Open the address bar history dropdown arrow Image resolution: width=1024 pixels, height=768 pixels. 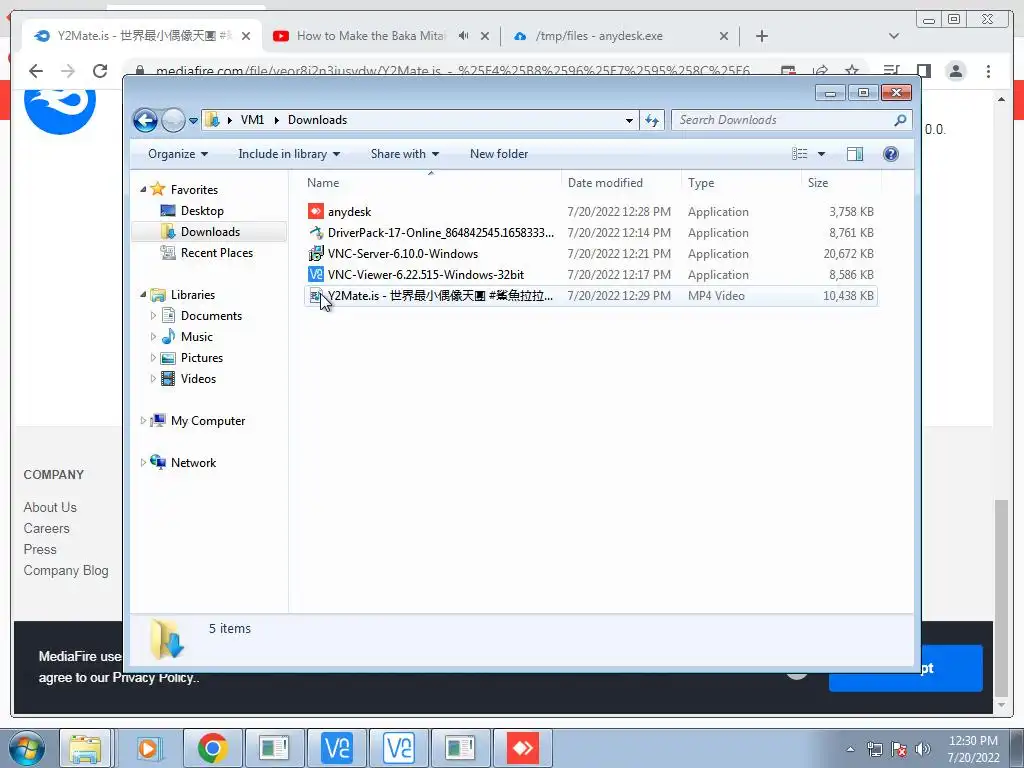coord(629,121)
